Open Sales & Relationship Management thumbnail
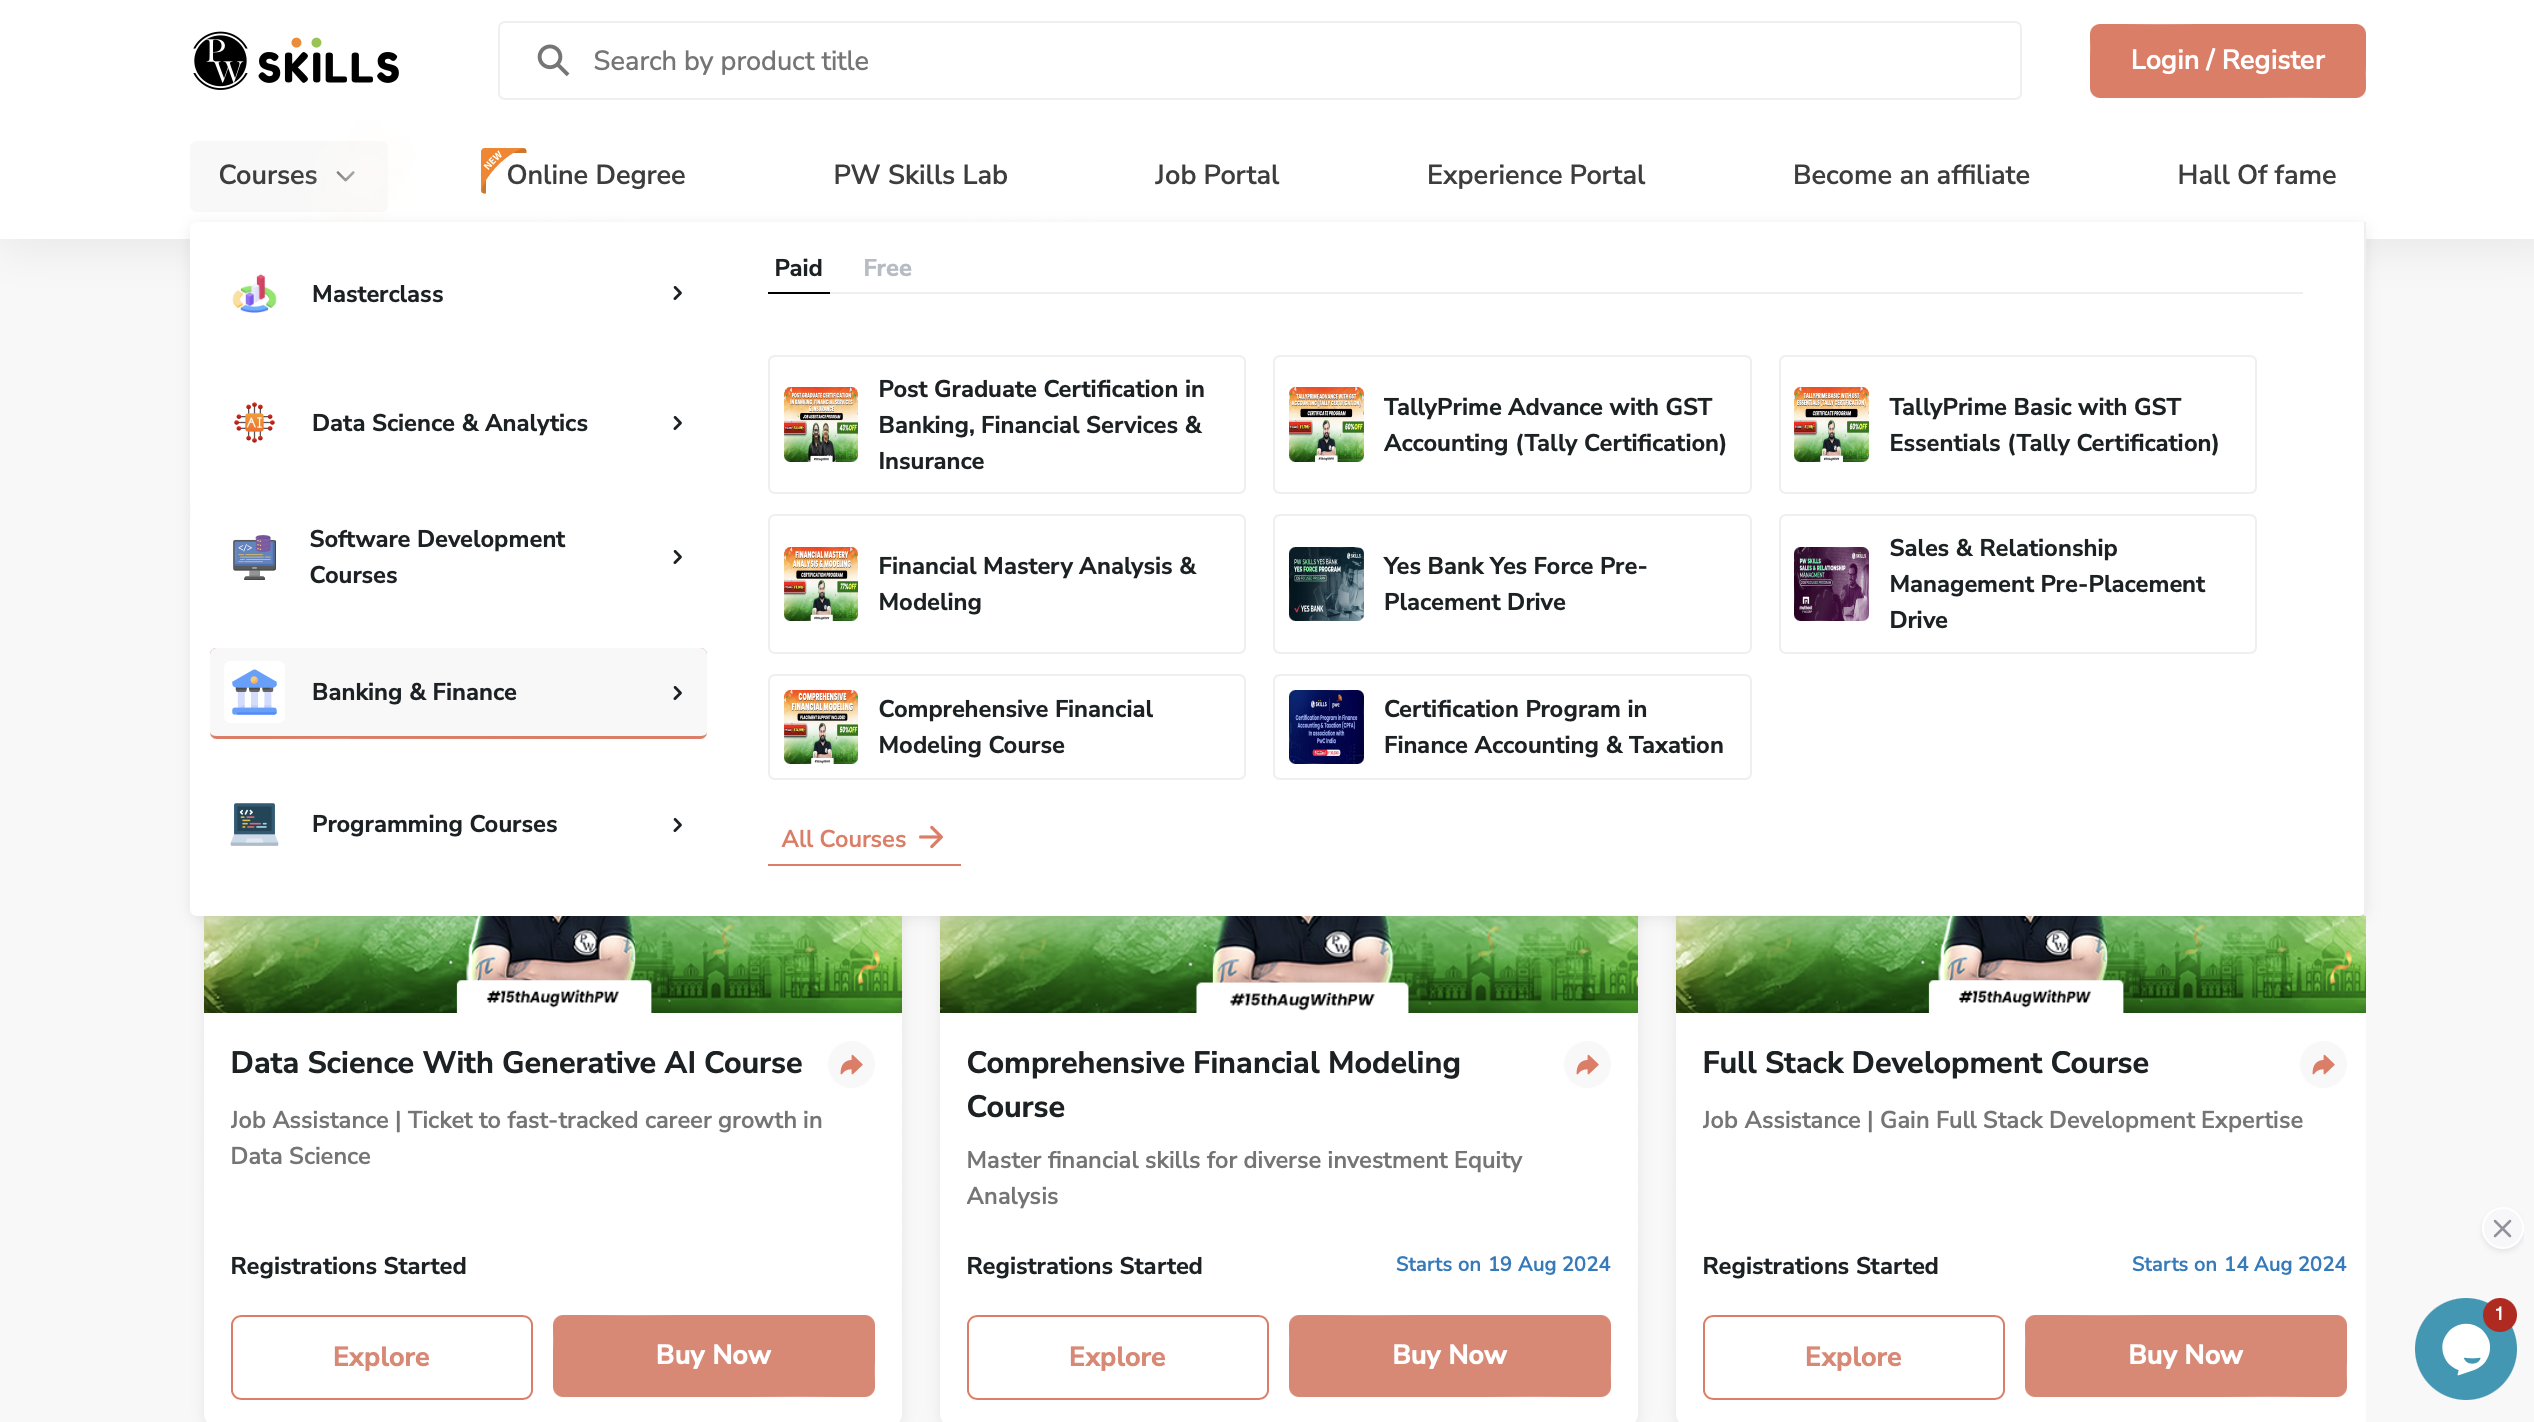2534x1422 pixels. [1831, 584]
